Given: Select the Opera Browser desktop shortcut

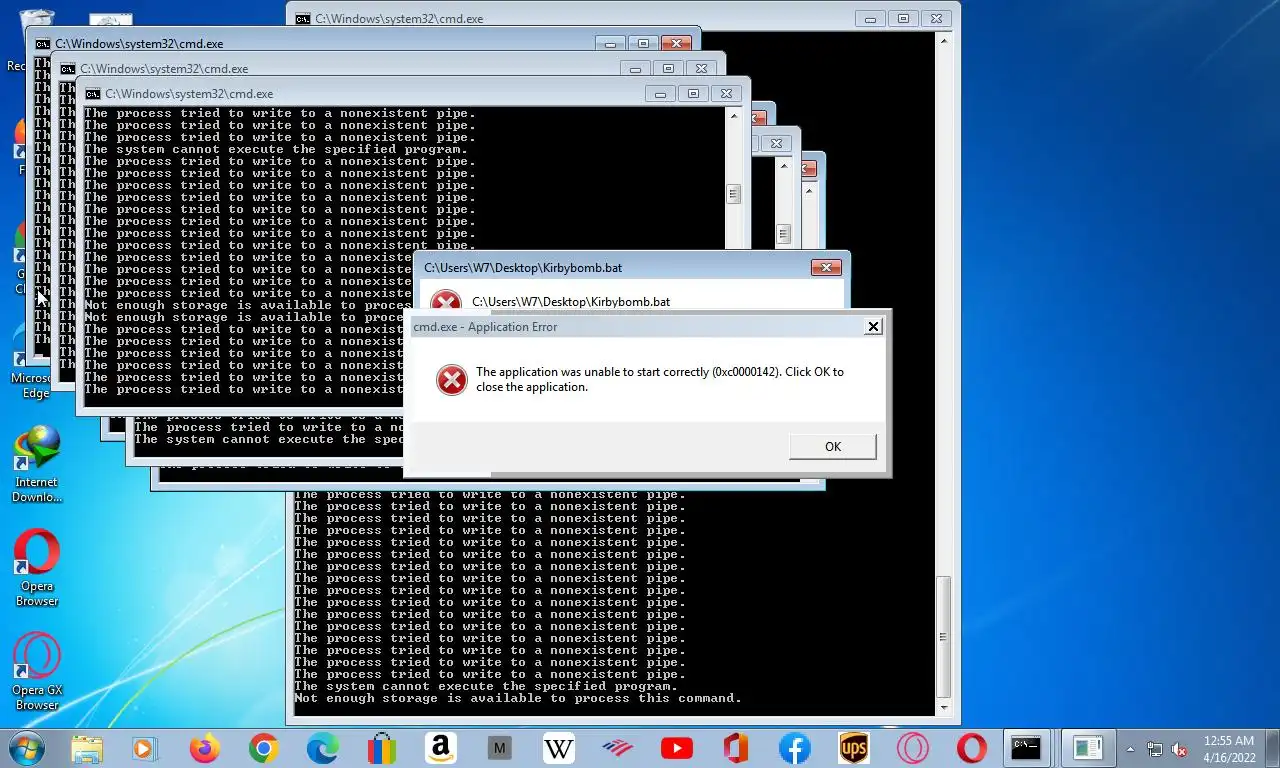Looking at the screenshot, I should pos(37,568).
